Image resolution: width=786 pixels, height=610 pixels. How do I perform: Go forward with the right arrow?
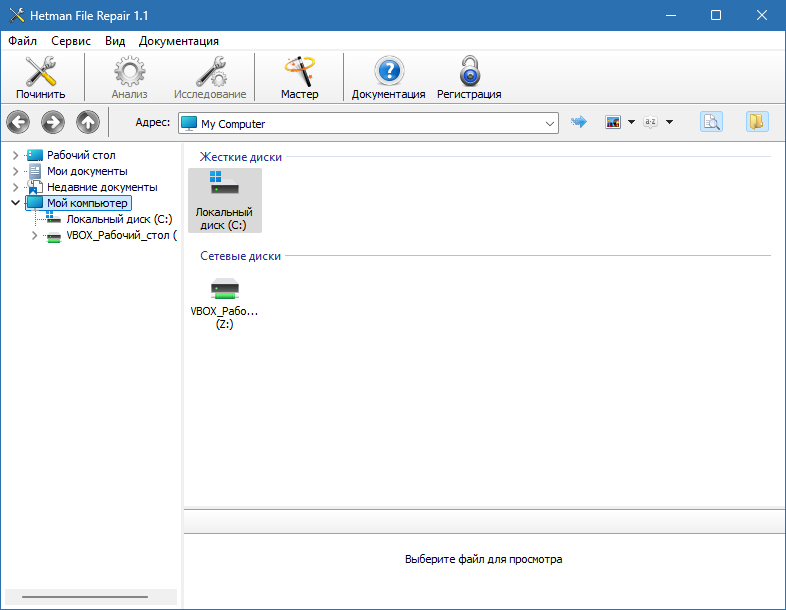coord(53,122)
